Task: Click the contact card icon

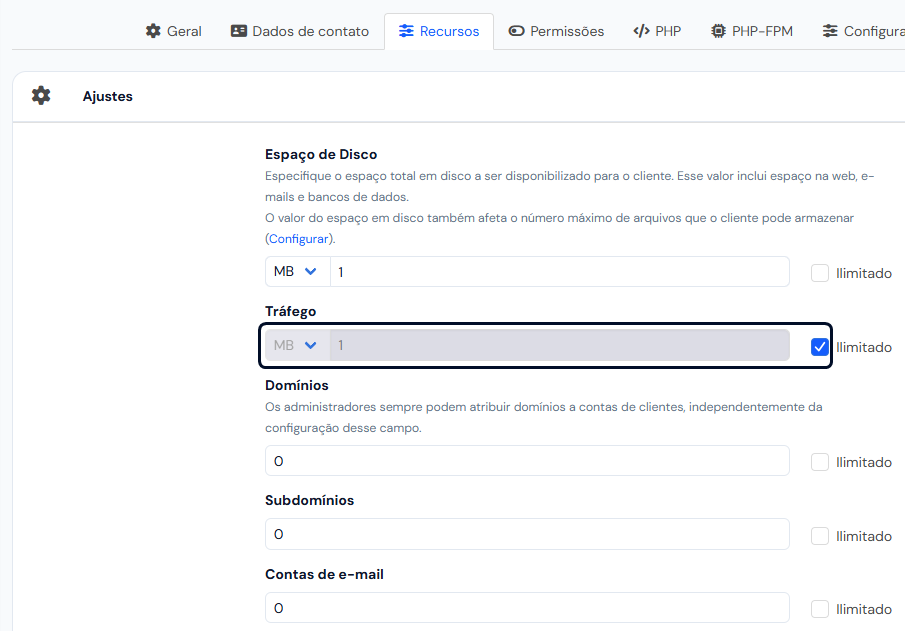Action: pos(238,31)
